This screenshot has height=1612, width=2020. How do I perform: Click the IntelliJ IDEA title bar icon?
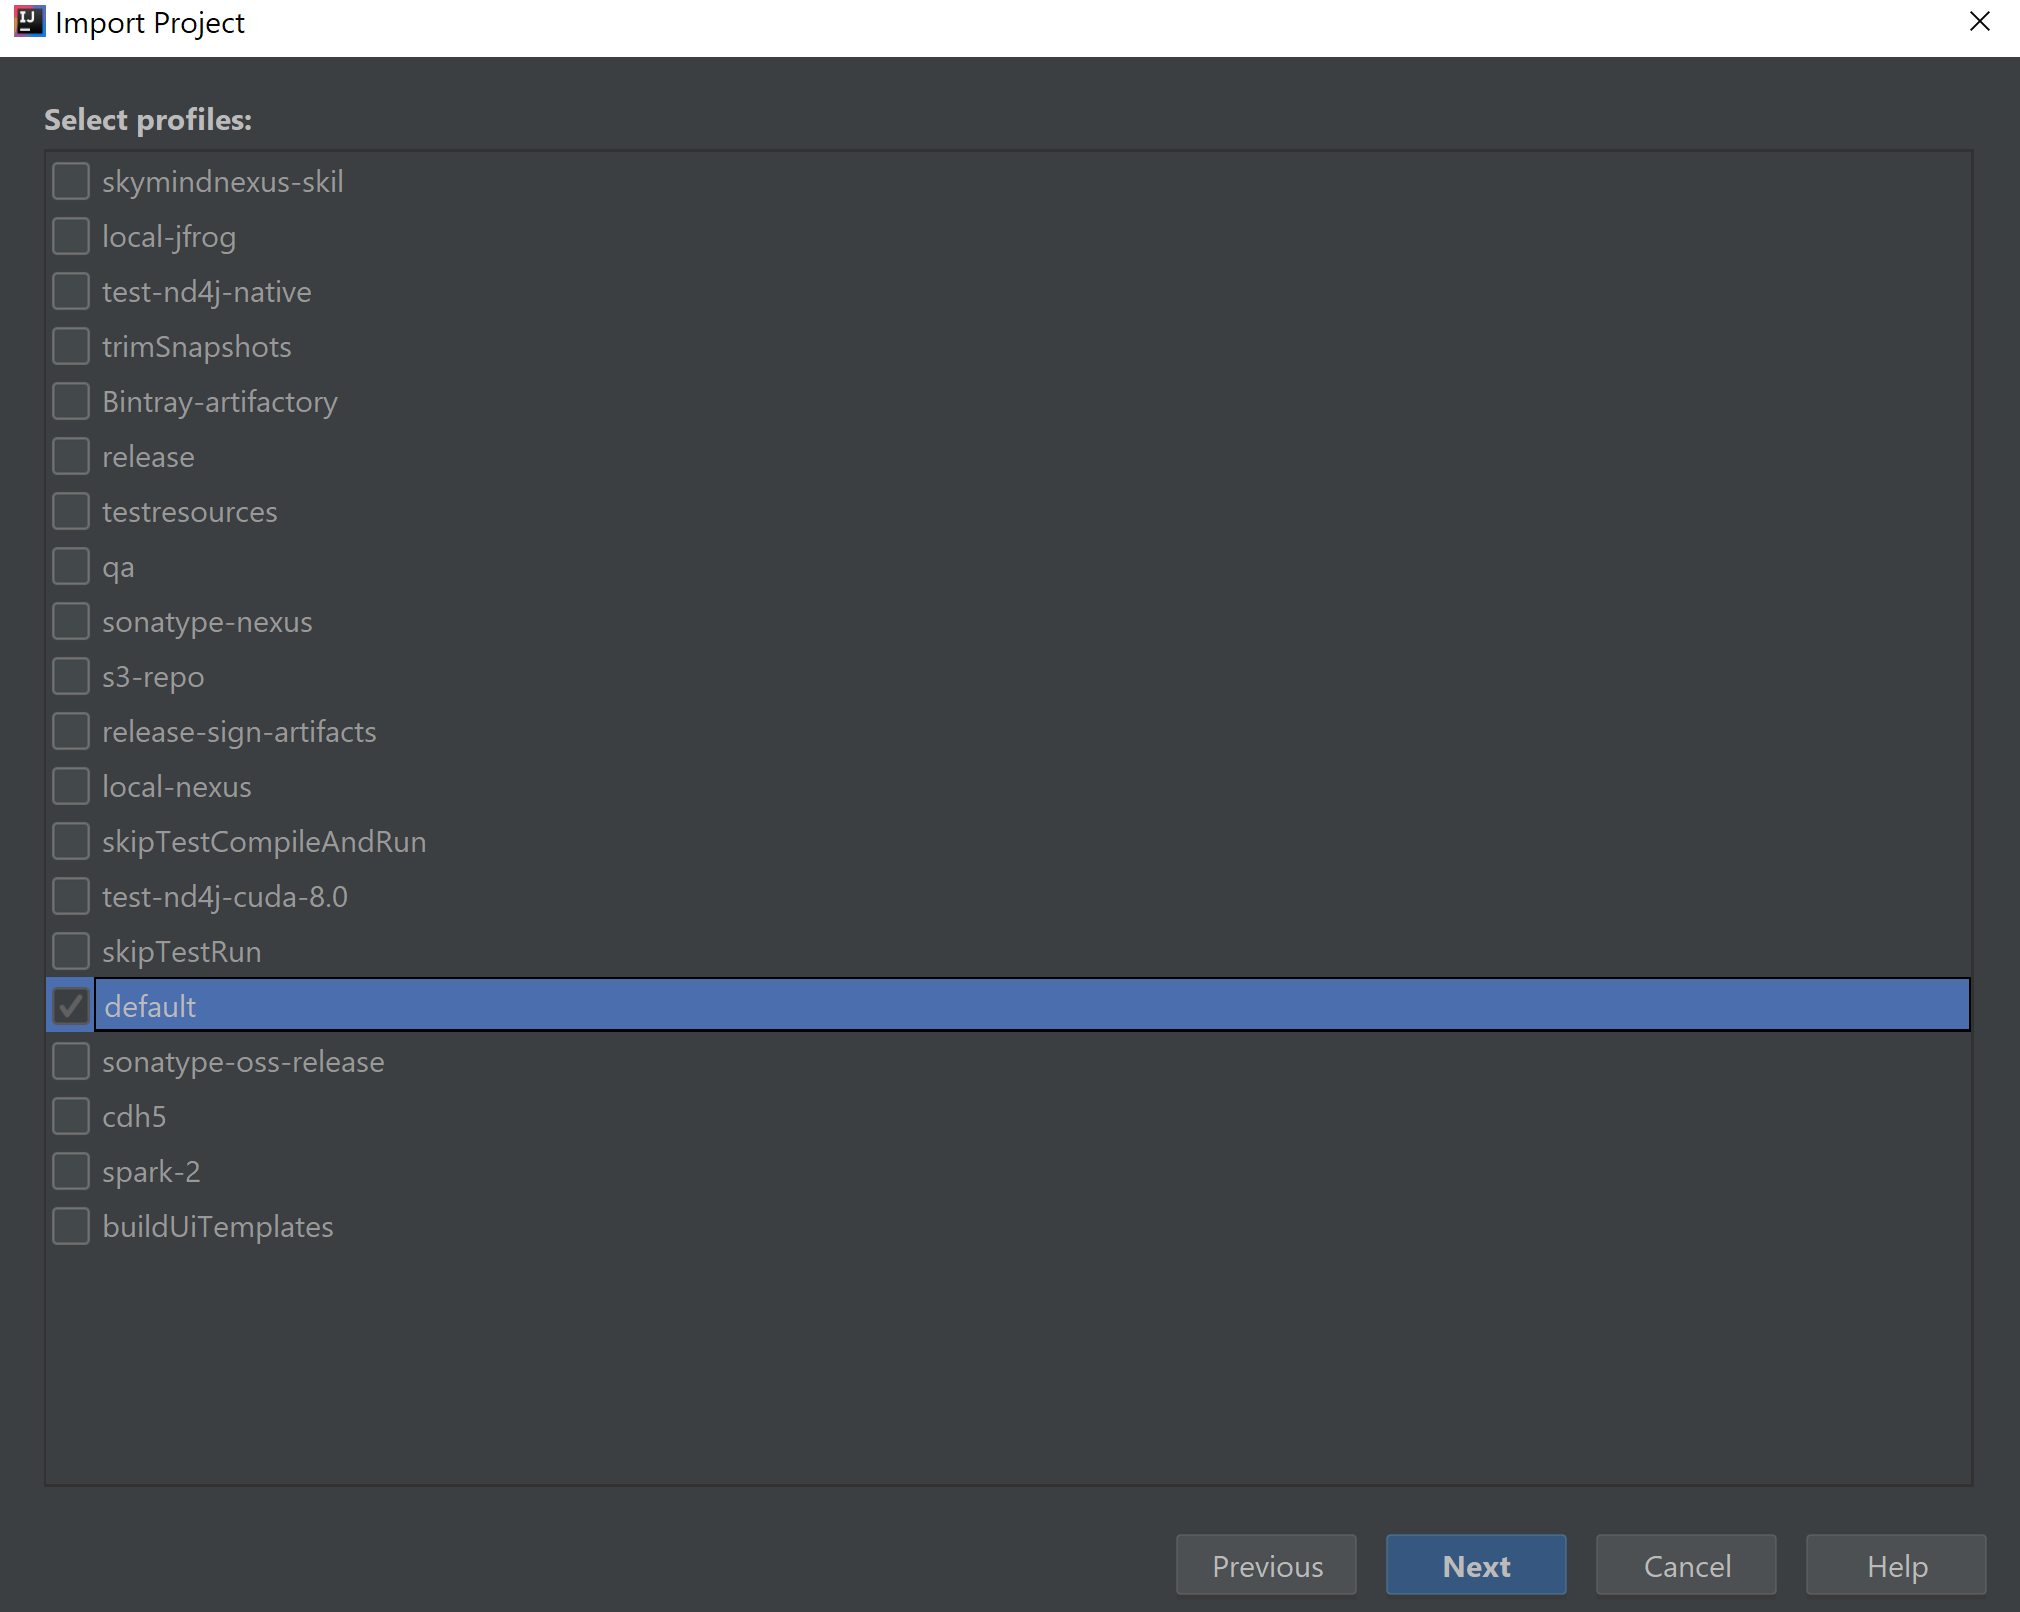(x=29, y=21)
